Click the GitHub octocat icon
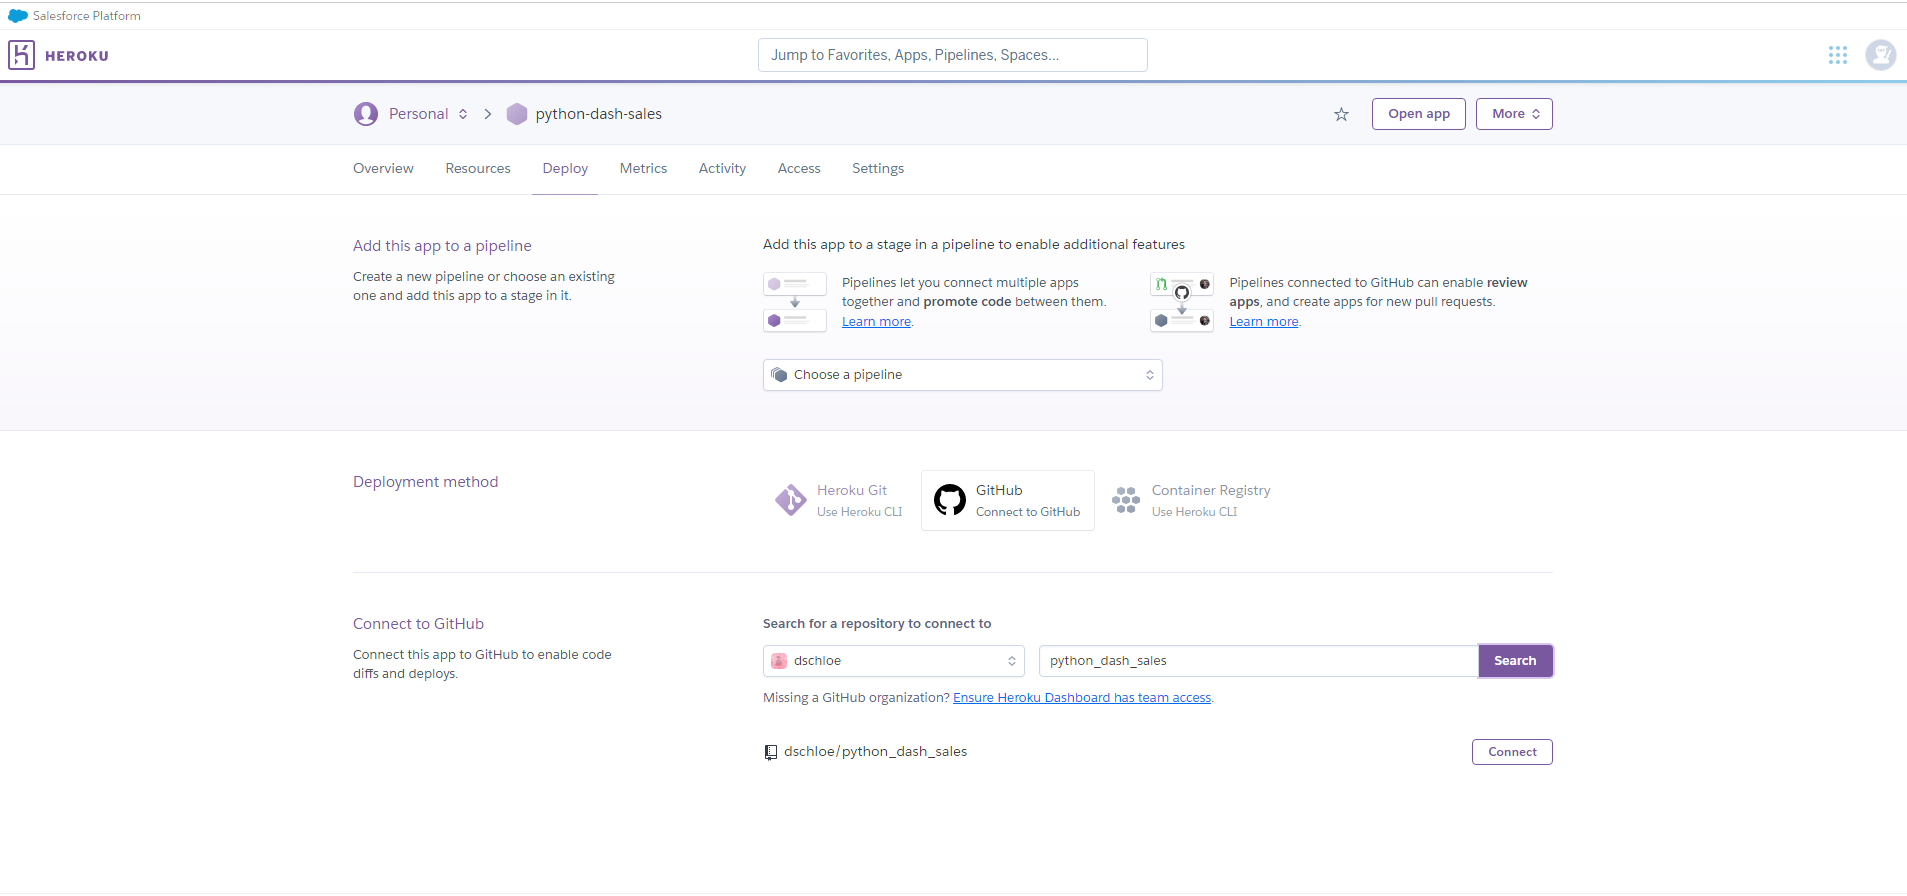Viewport: 1907px width, 896px height. pos(949,500)
